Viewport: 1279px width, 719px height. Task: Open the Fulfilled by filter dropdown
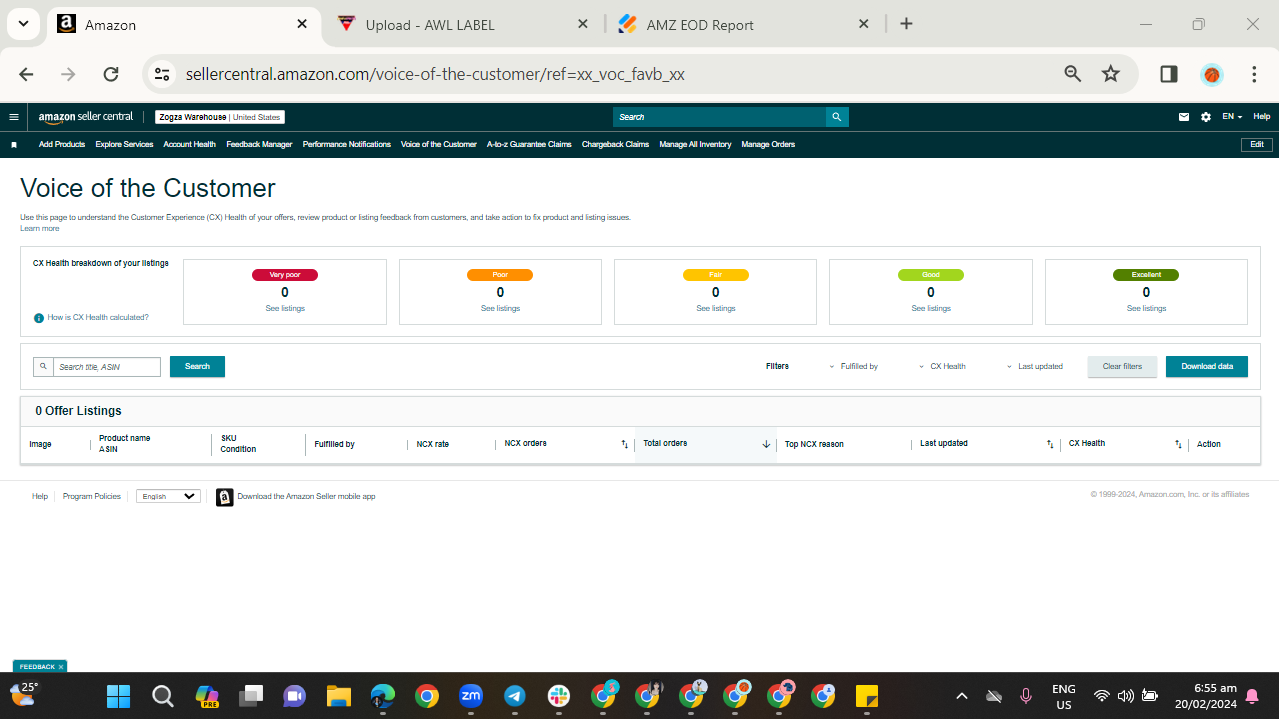[x=853, y=367]
